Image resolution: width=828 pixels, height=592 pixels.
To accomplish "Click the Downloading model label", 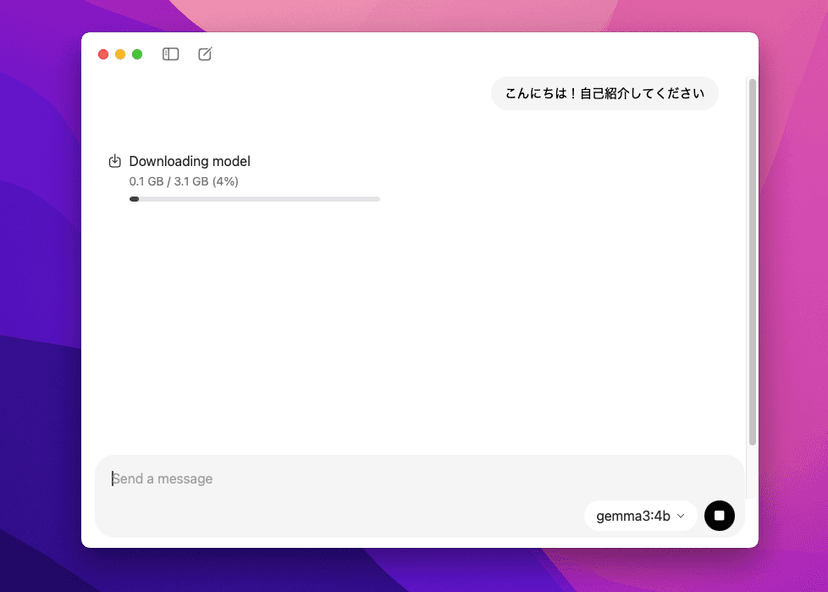I will click(x=189, y=161).
